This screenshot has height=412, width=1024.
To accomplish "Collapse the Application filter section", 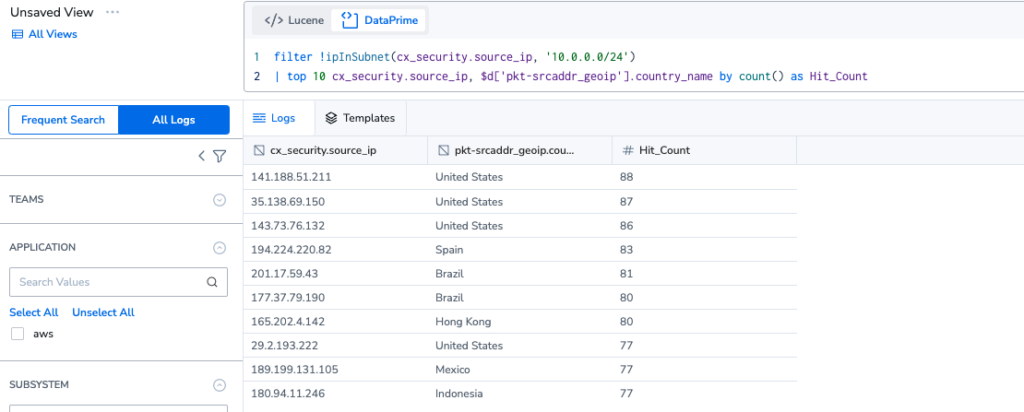I will pyautogui.click(x=219, y=247).
